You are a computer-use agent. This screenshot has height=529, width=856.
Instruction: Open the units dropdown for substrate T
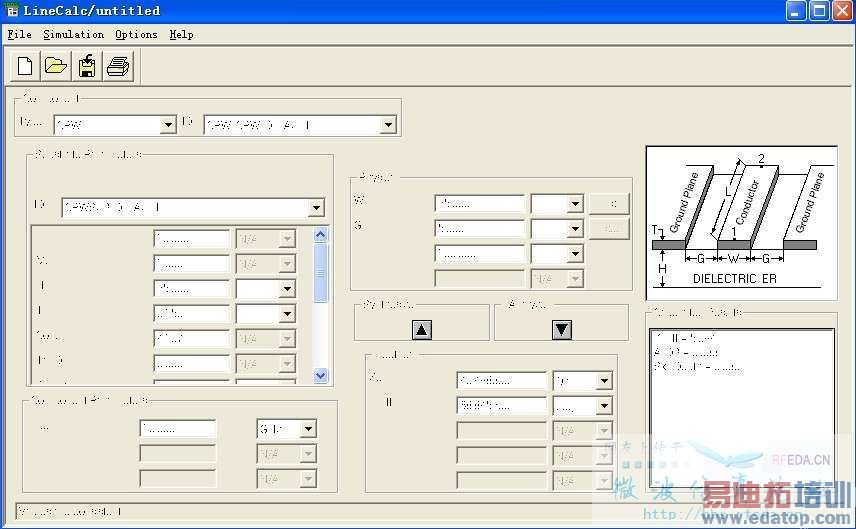pos(287,314)
